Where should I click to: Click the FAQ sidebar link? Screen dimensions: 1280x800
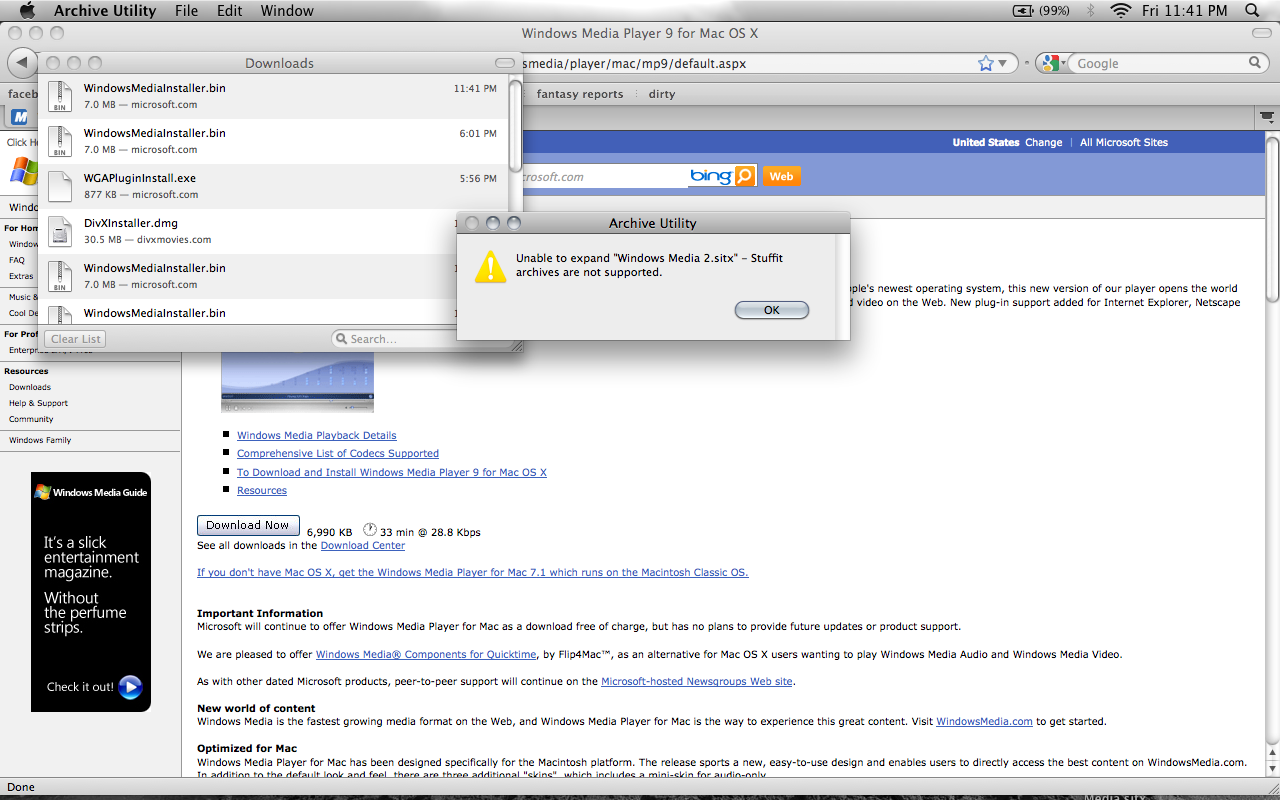(x=17, y=260)
